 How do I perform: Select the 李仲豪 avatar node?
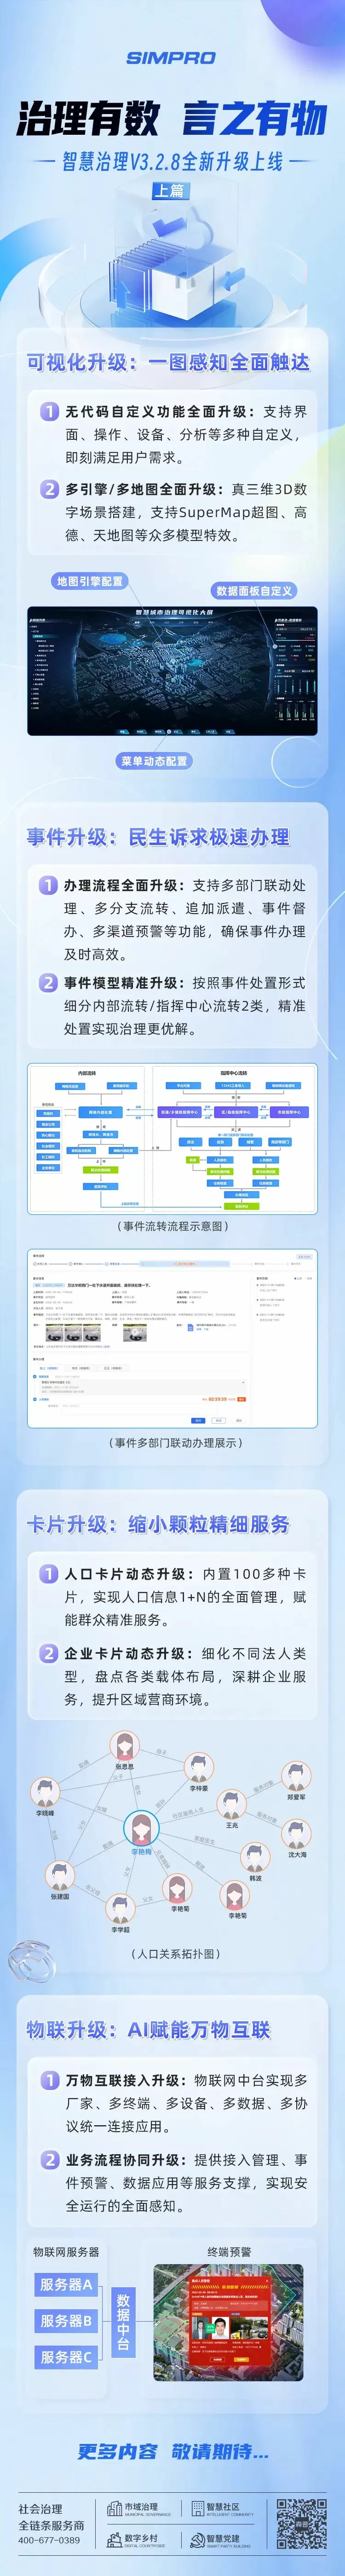tap(199, 1768)
